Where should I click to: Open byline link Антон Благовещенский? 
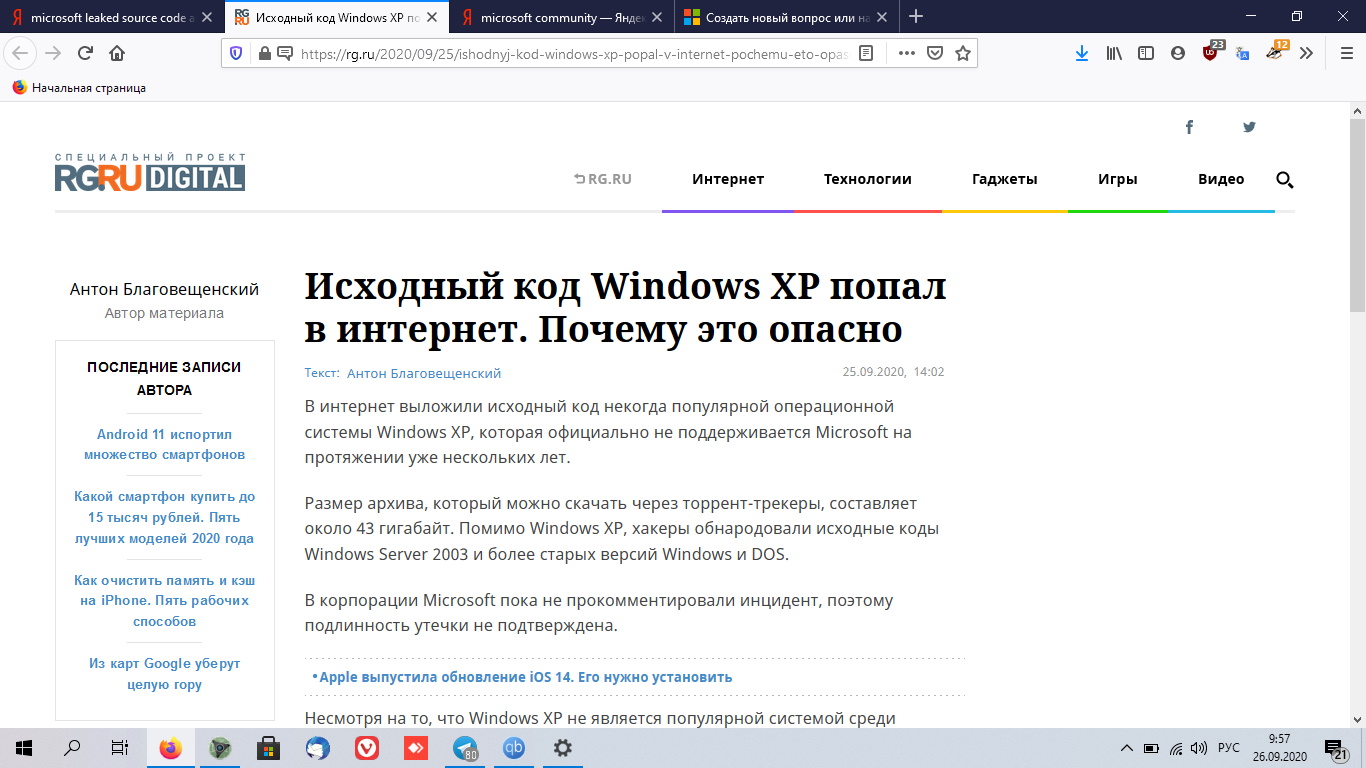(x=424, y=373)
